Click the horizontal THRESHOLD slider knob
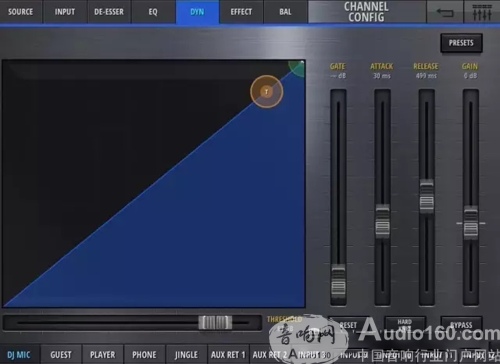 pyautogui.click(x=215, y=323)
